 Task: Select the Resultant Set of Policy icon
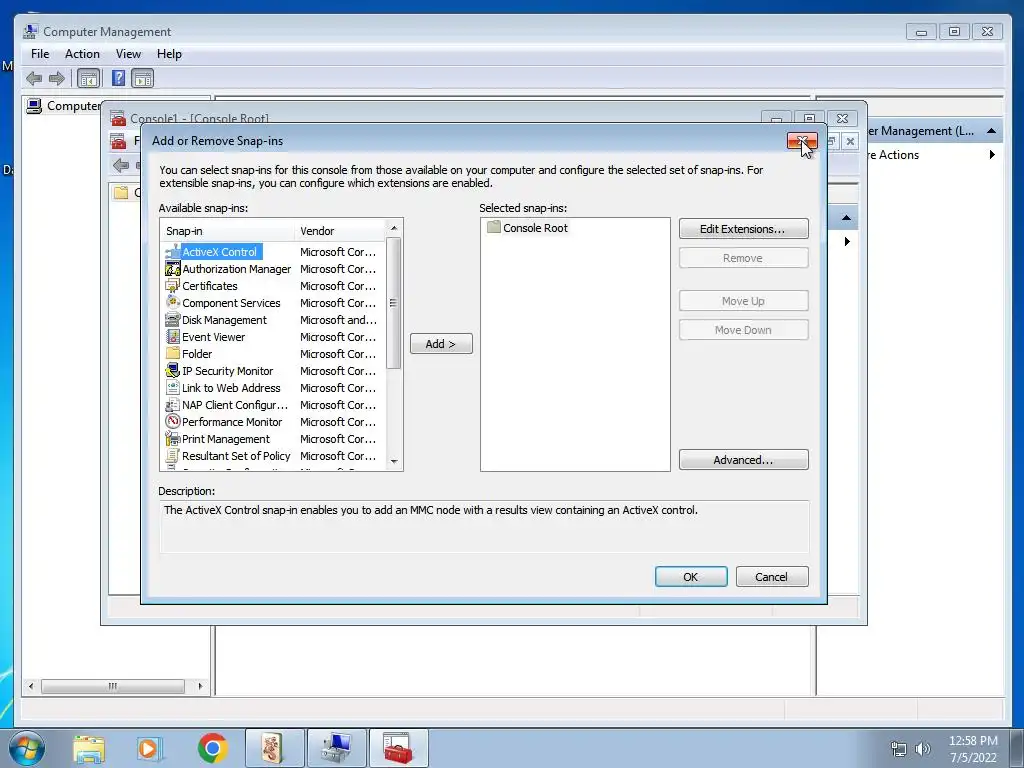(172, 456)
